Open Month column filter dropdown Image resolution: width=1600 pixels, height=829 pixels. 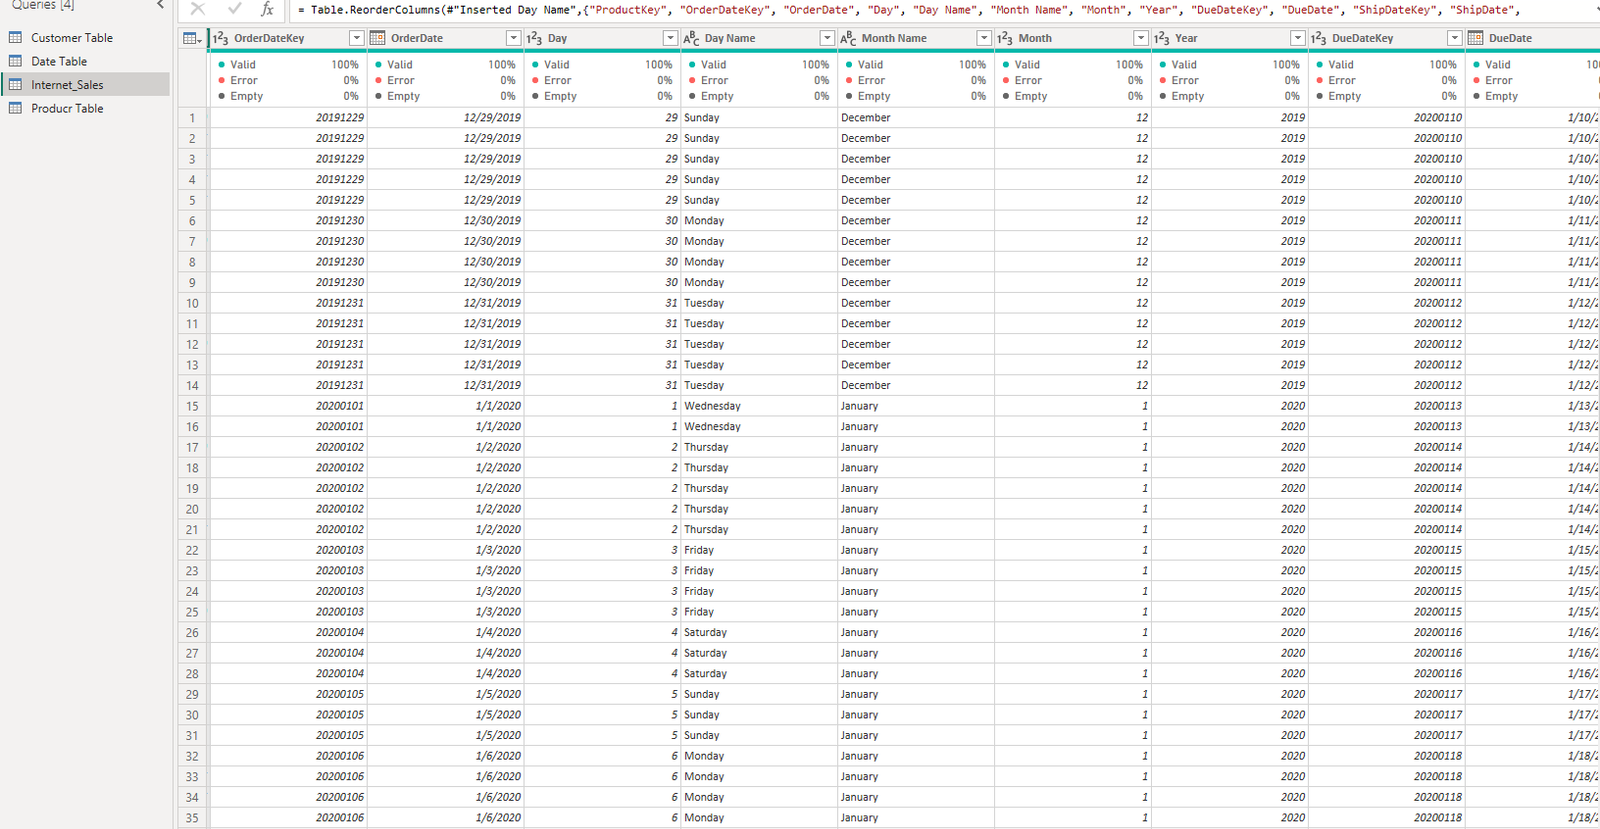coord(1141,38)
